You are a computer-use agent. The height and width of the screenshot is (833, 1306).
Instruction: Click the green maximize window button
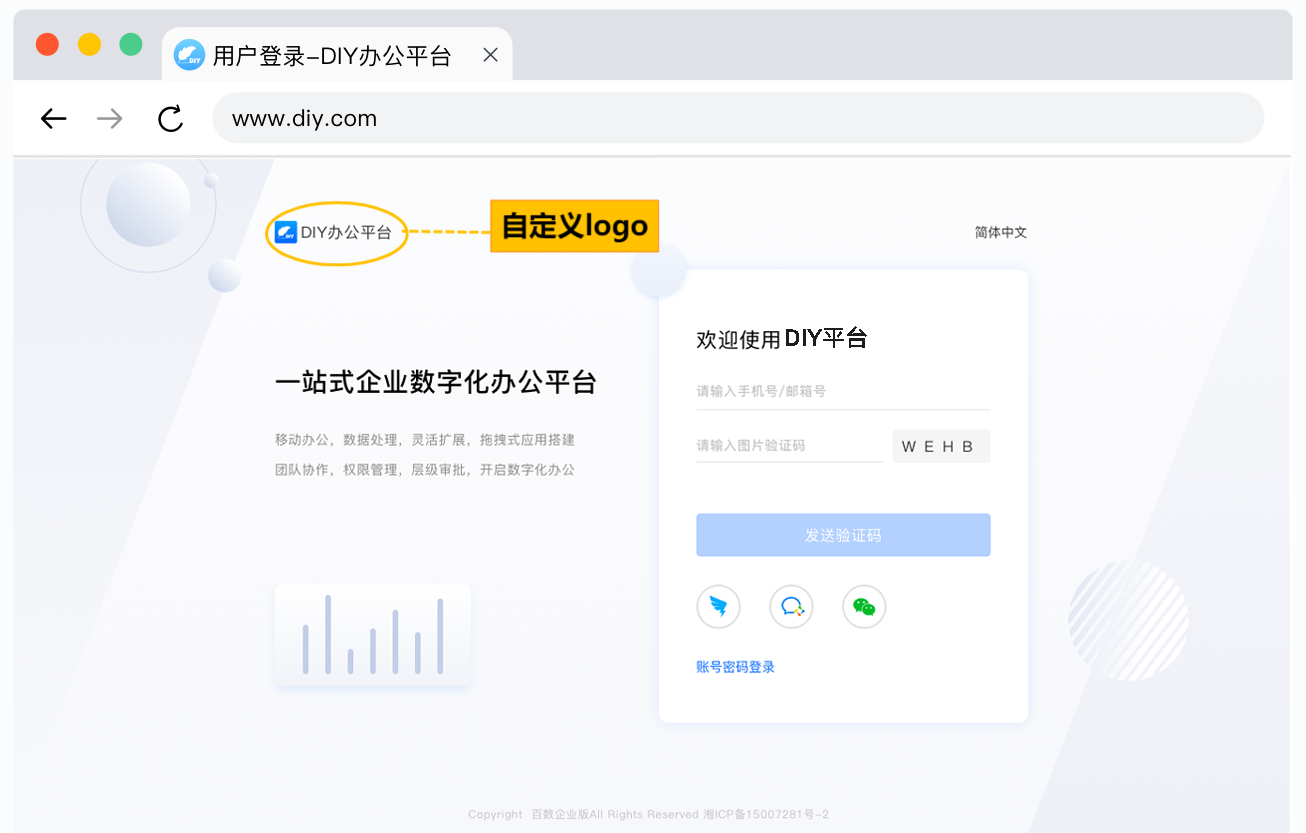[130, 44]
